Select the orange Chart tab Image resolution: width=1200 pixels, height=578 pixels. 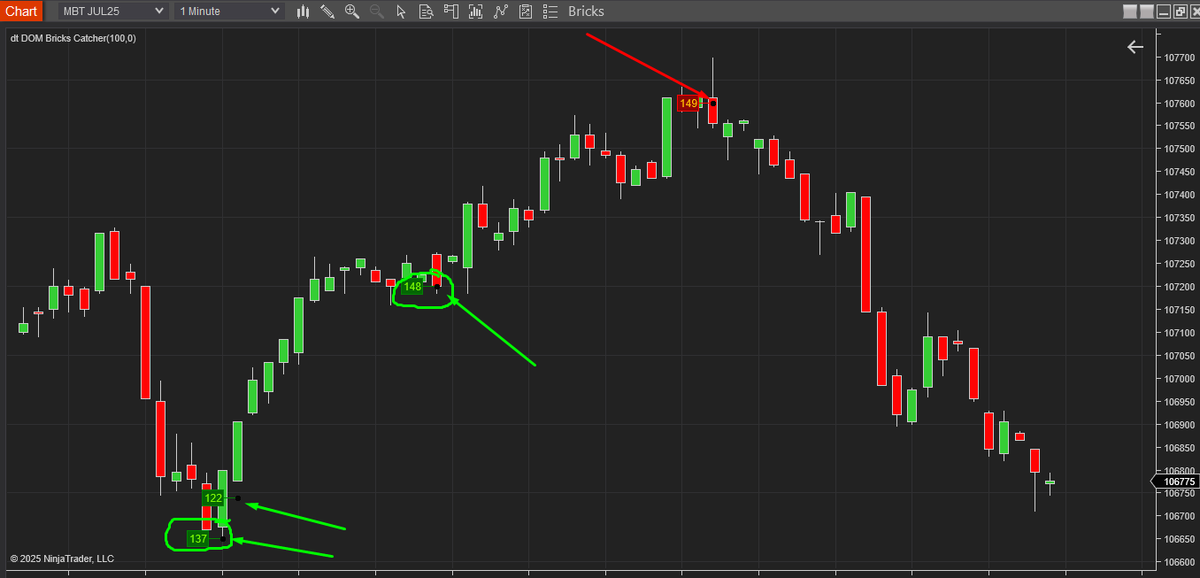pos(21,12)
